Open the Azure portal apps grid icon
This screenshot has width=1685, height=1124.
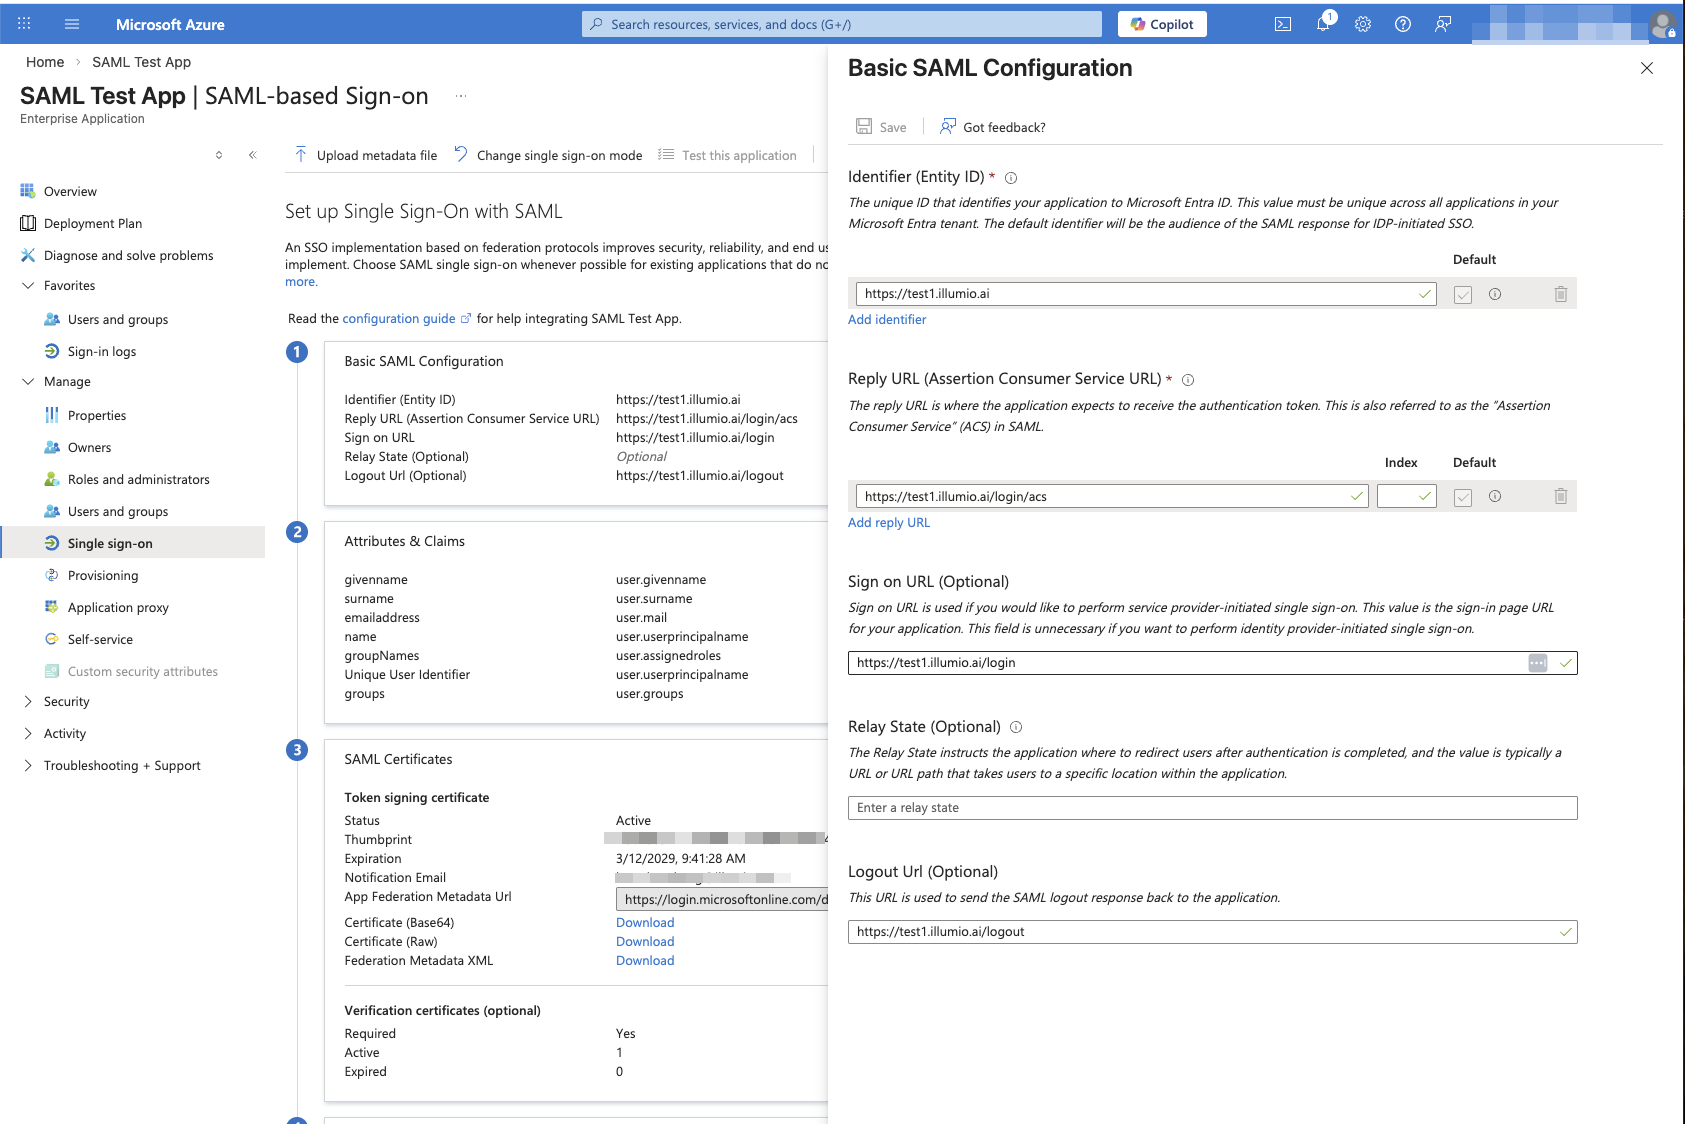point(24,24)
